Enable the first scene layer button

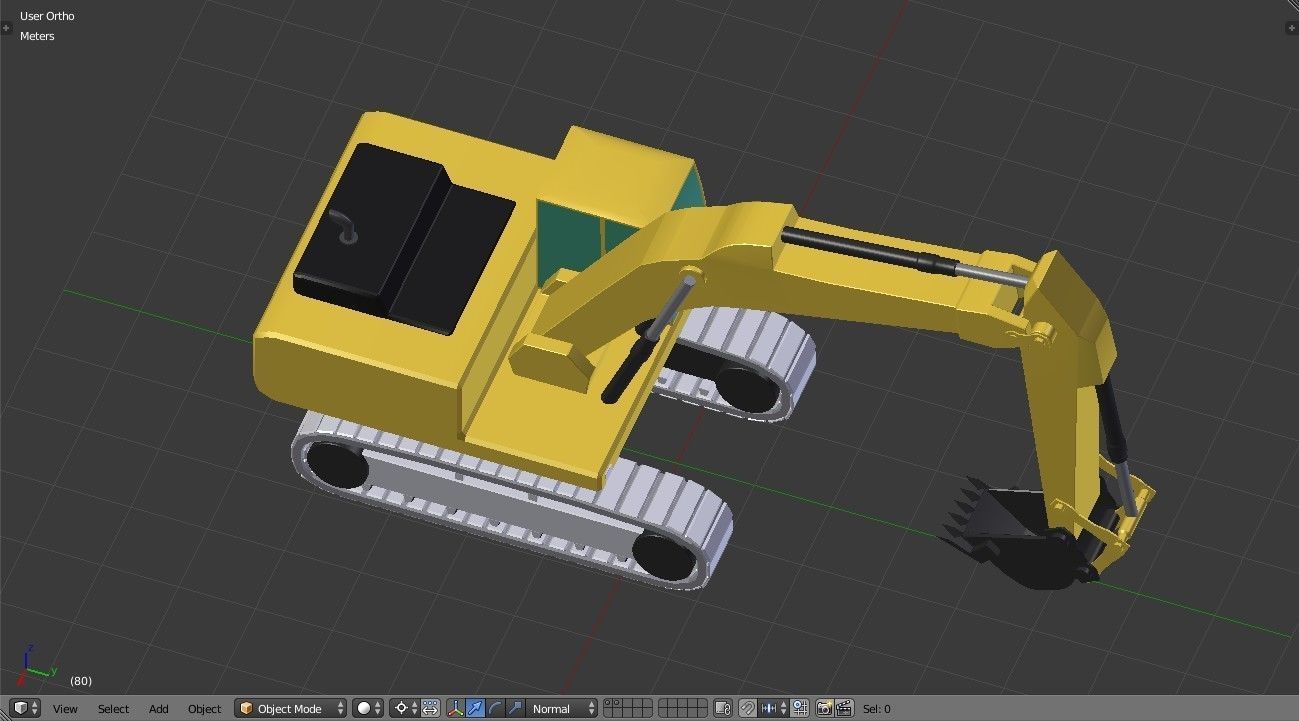coord(607,704)
